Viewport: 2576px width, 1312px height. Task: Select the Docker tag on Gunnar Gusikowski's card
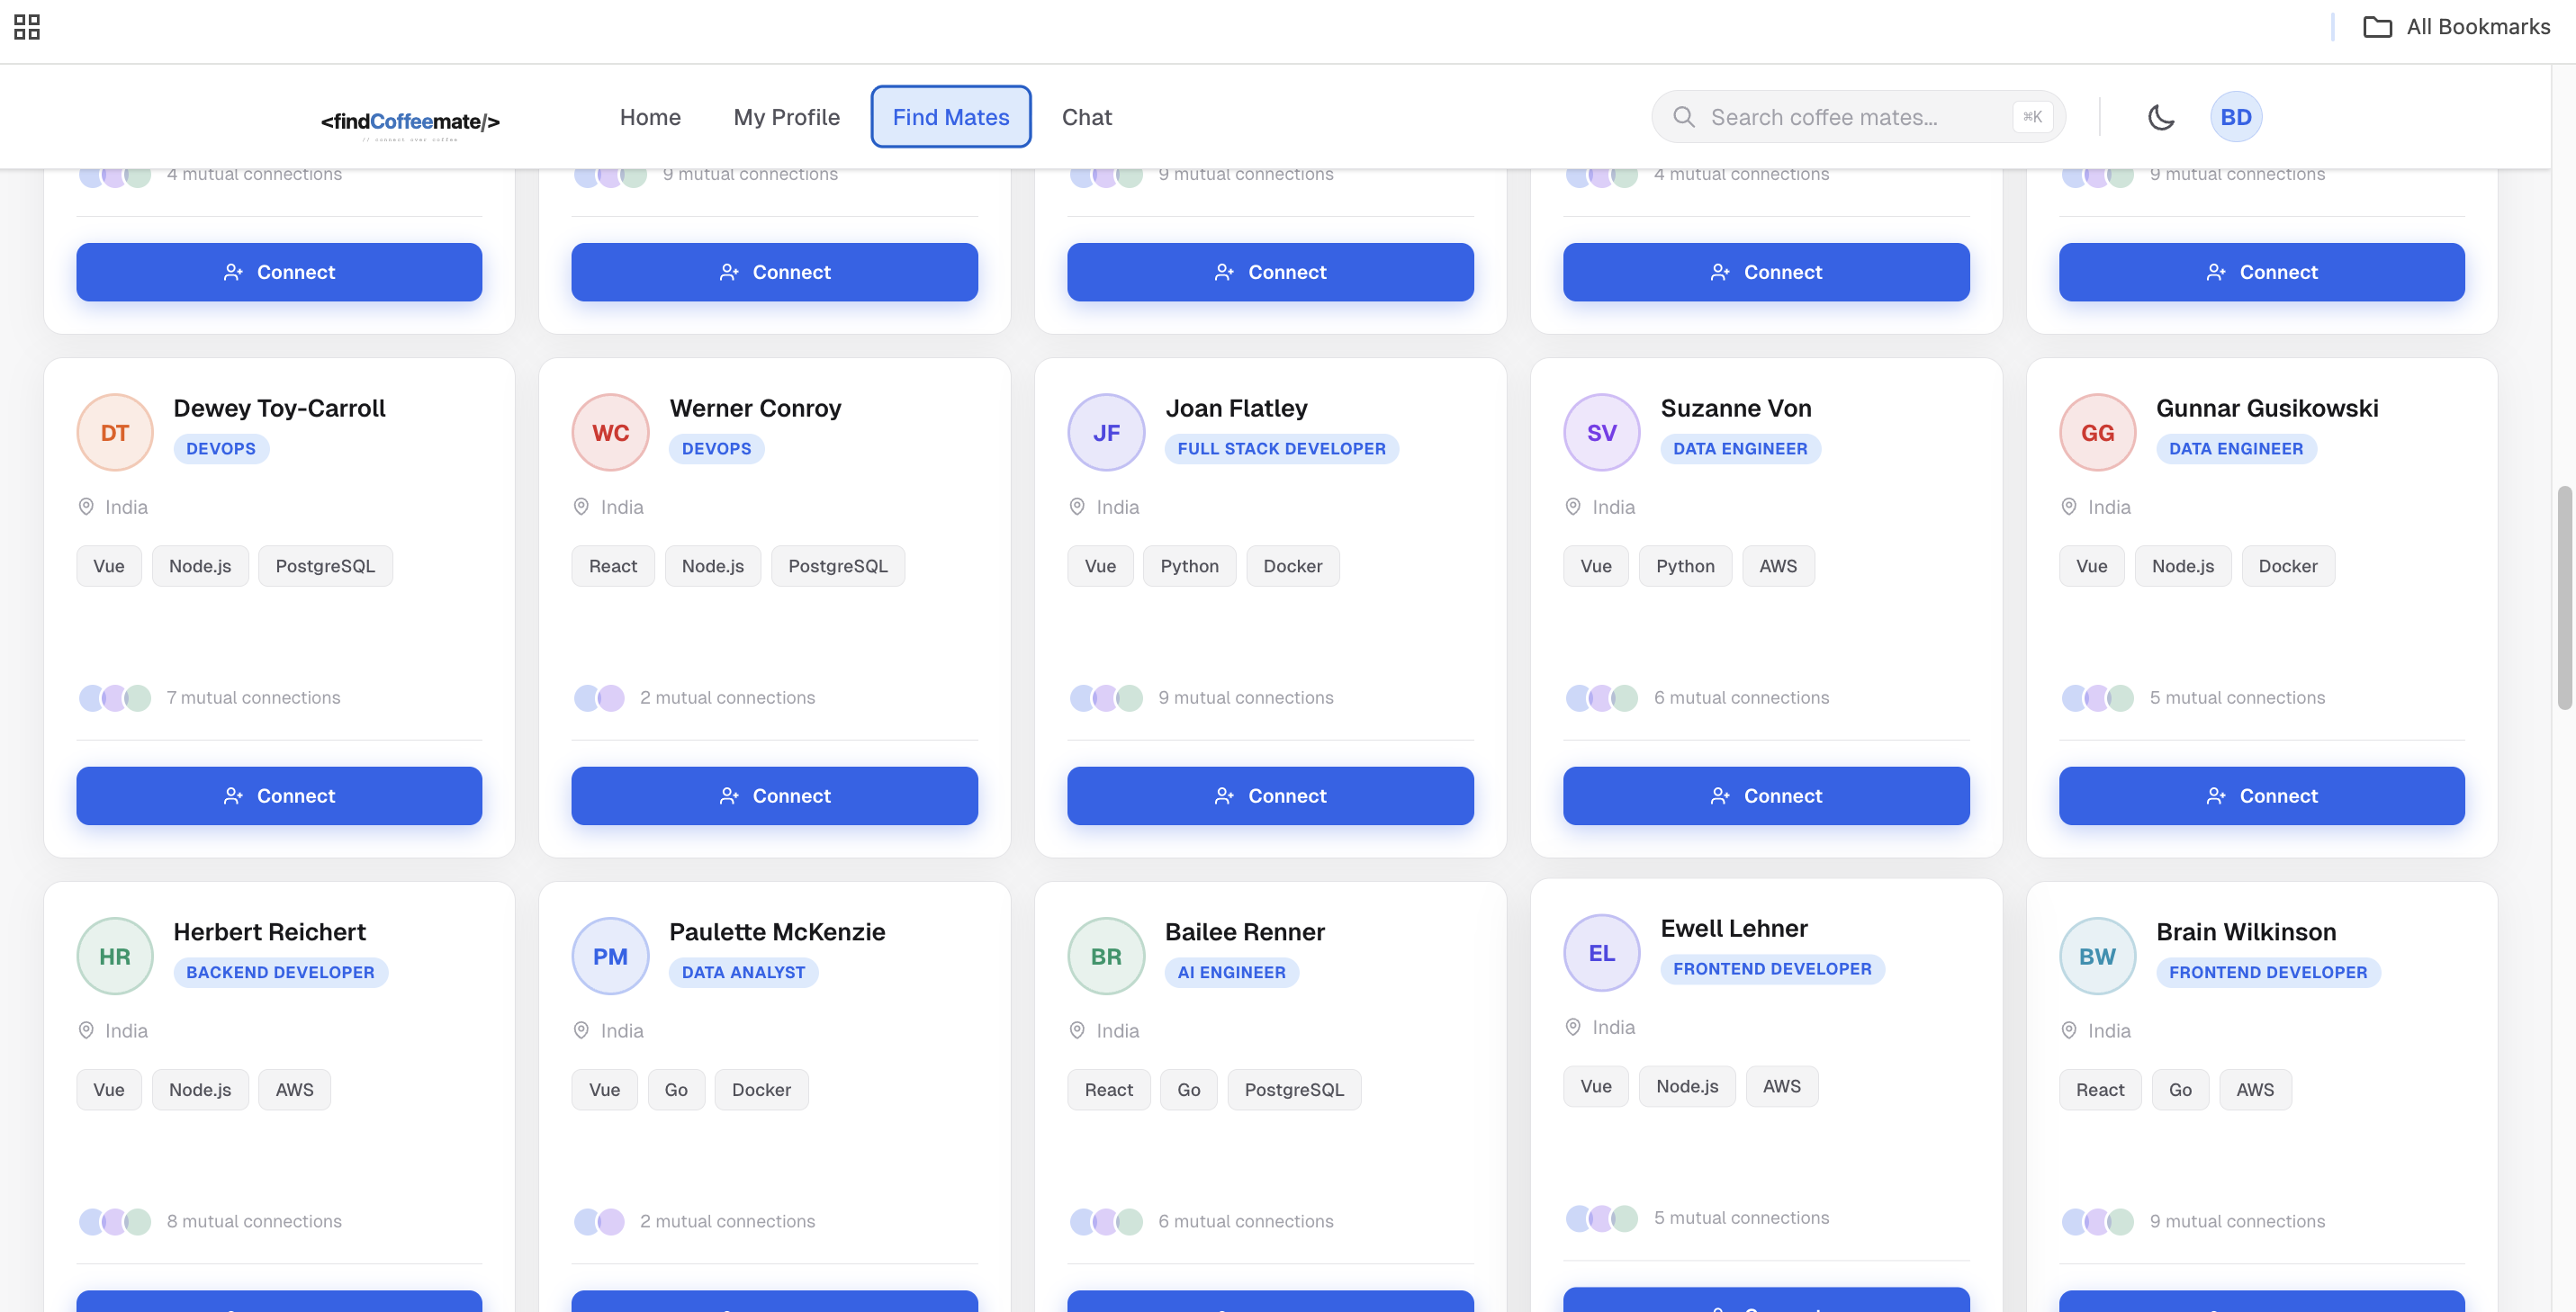point(2287,566)
